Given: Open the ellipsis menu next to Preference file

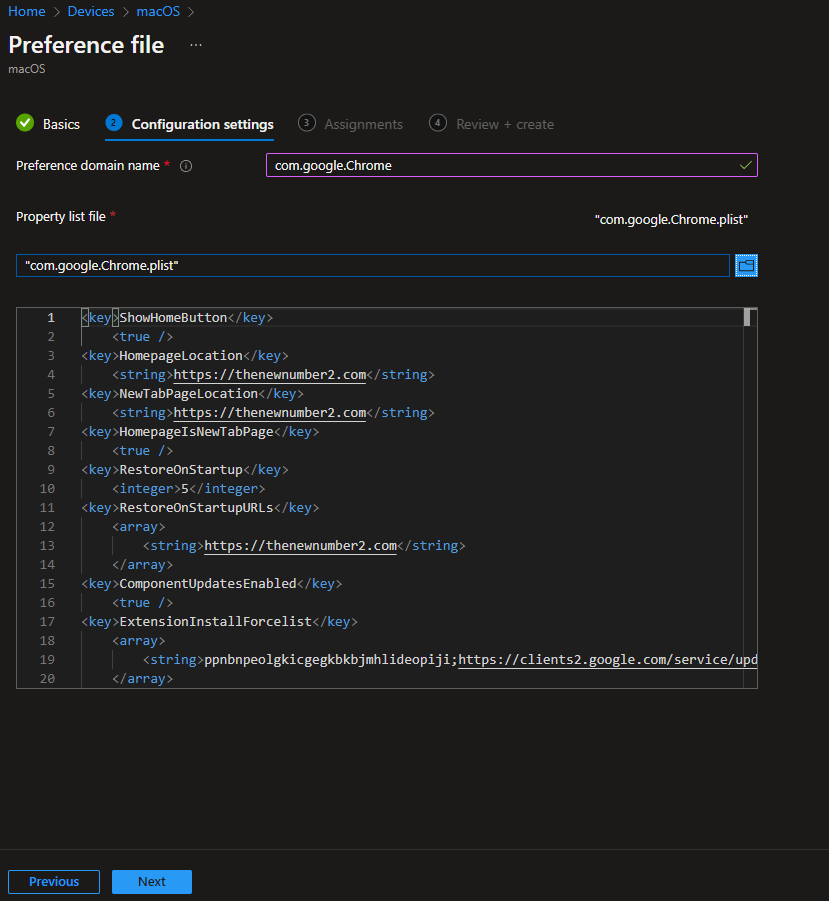Looking at the screenshot, I should click(x=196, y=45).
